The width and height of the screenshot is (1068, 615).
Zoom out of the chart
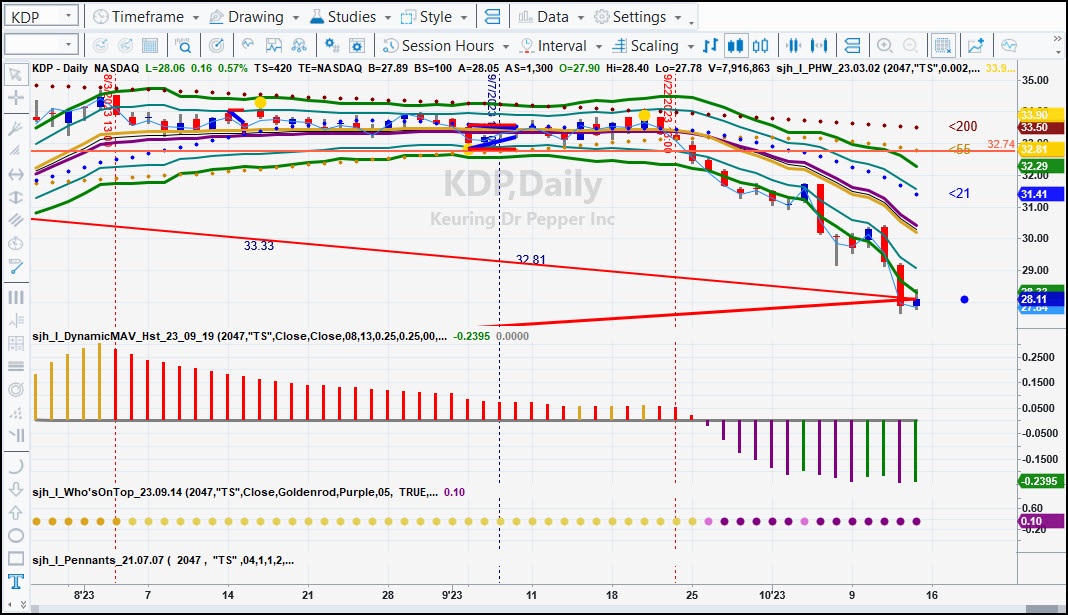910,46
